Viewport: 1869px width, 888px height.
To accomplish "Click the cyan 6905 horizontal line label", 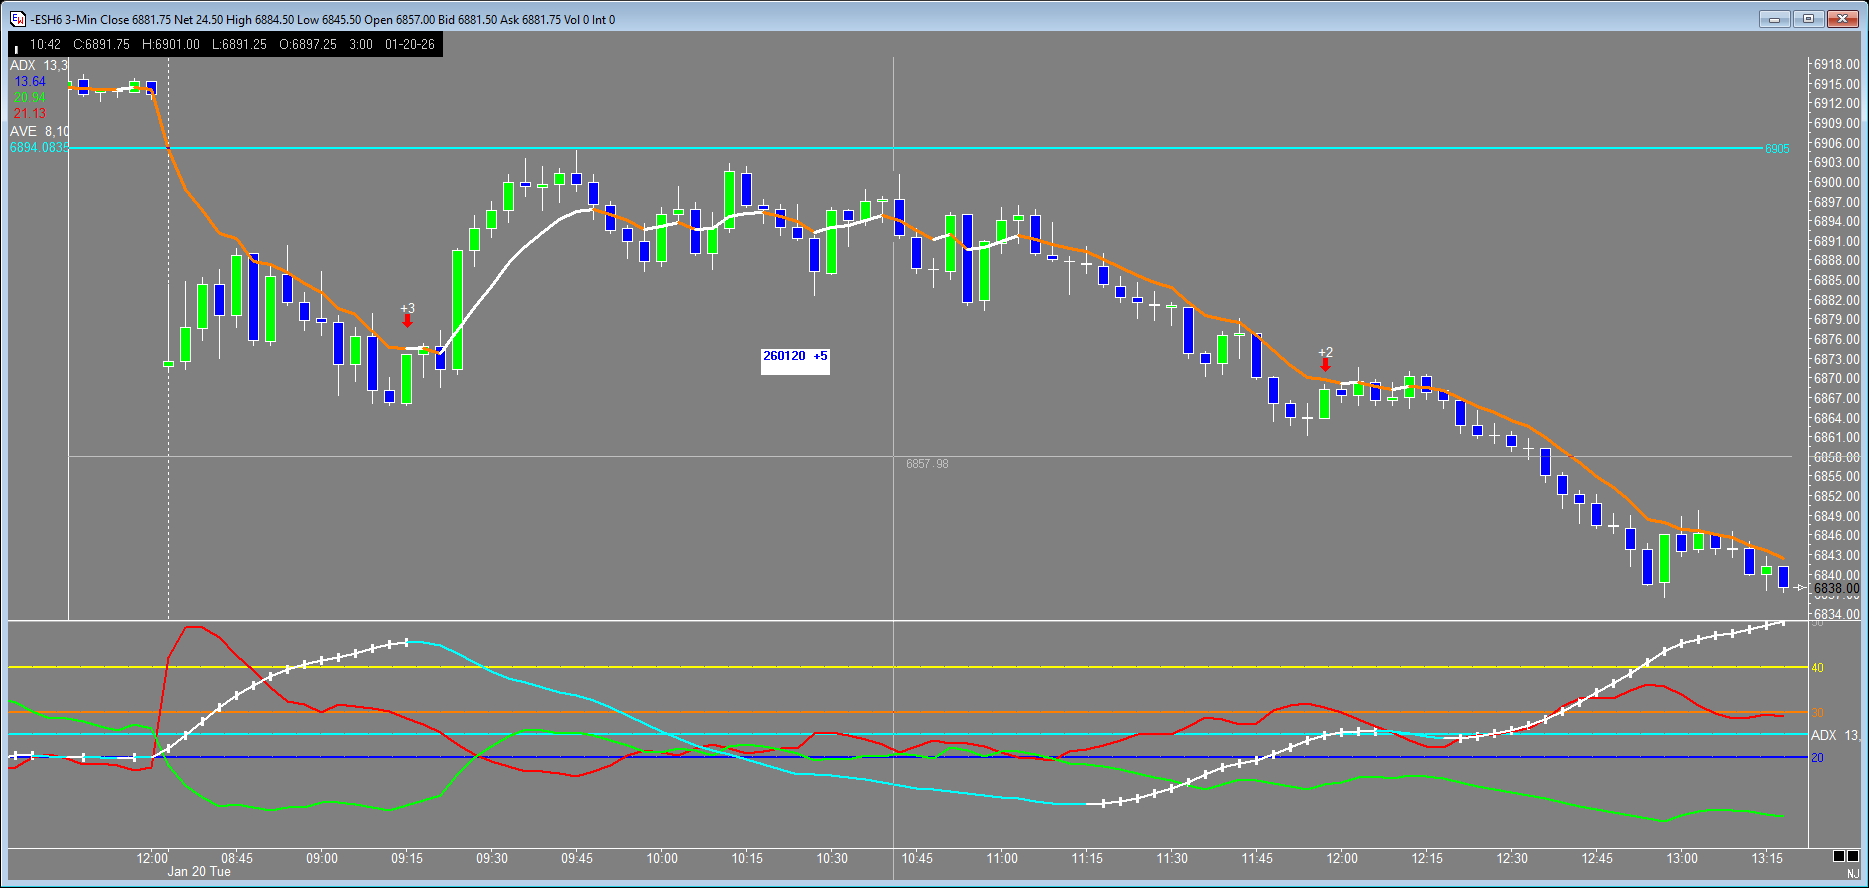I will [x=1777, y=149].
